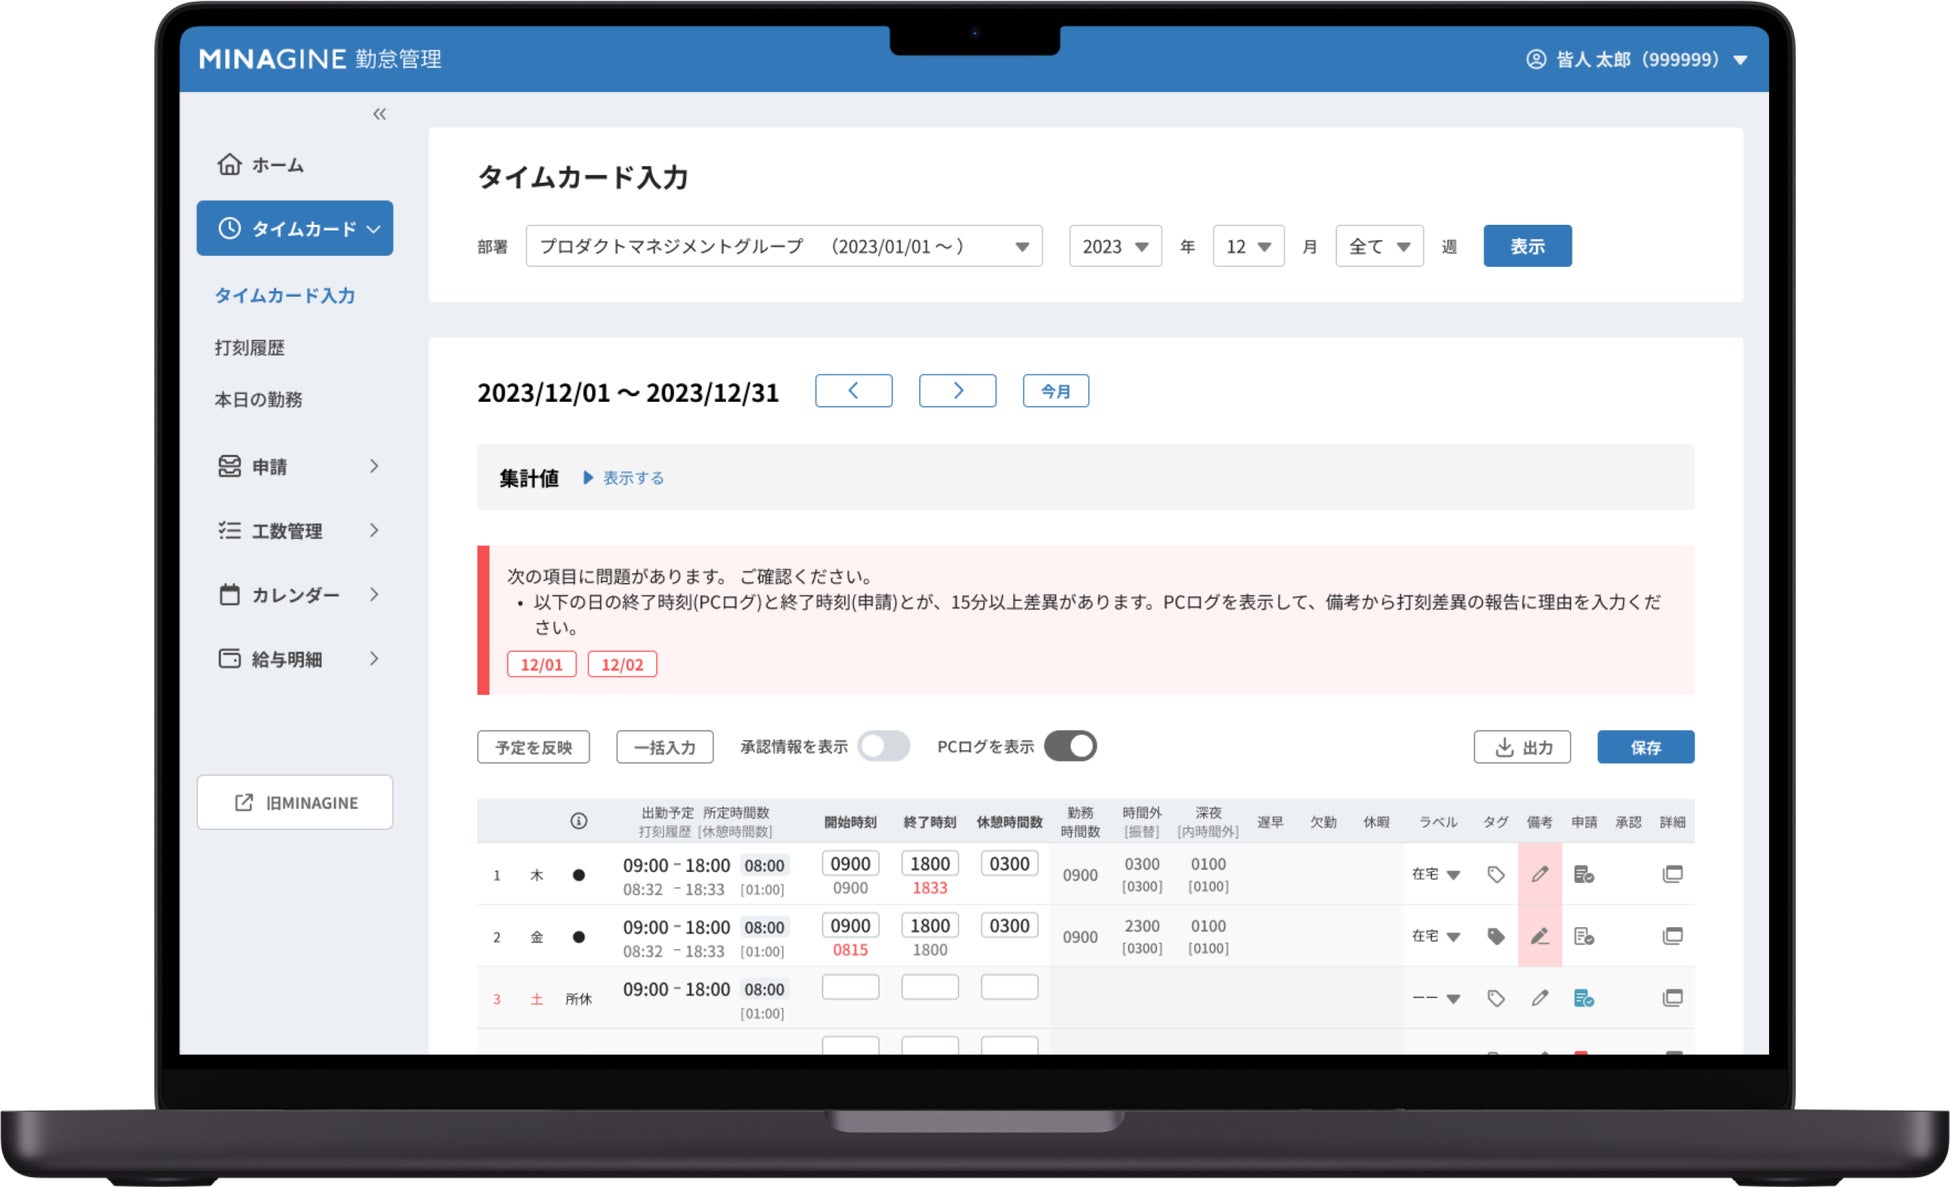Click the info circle icon in table header
The image size is (1950, 1188).
pyautogui.click(x=578, y=821)
